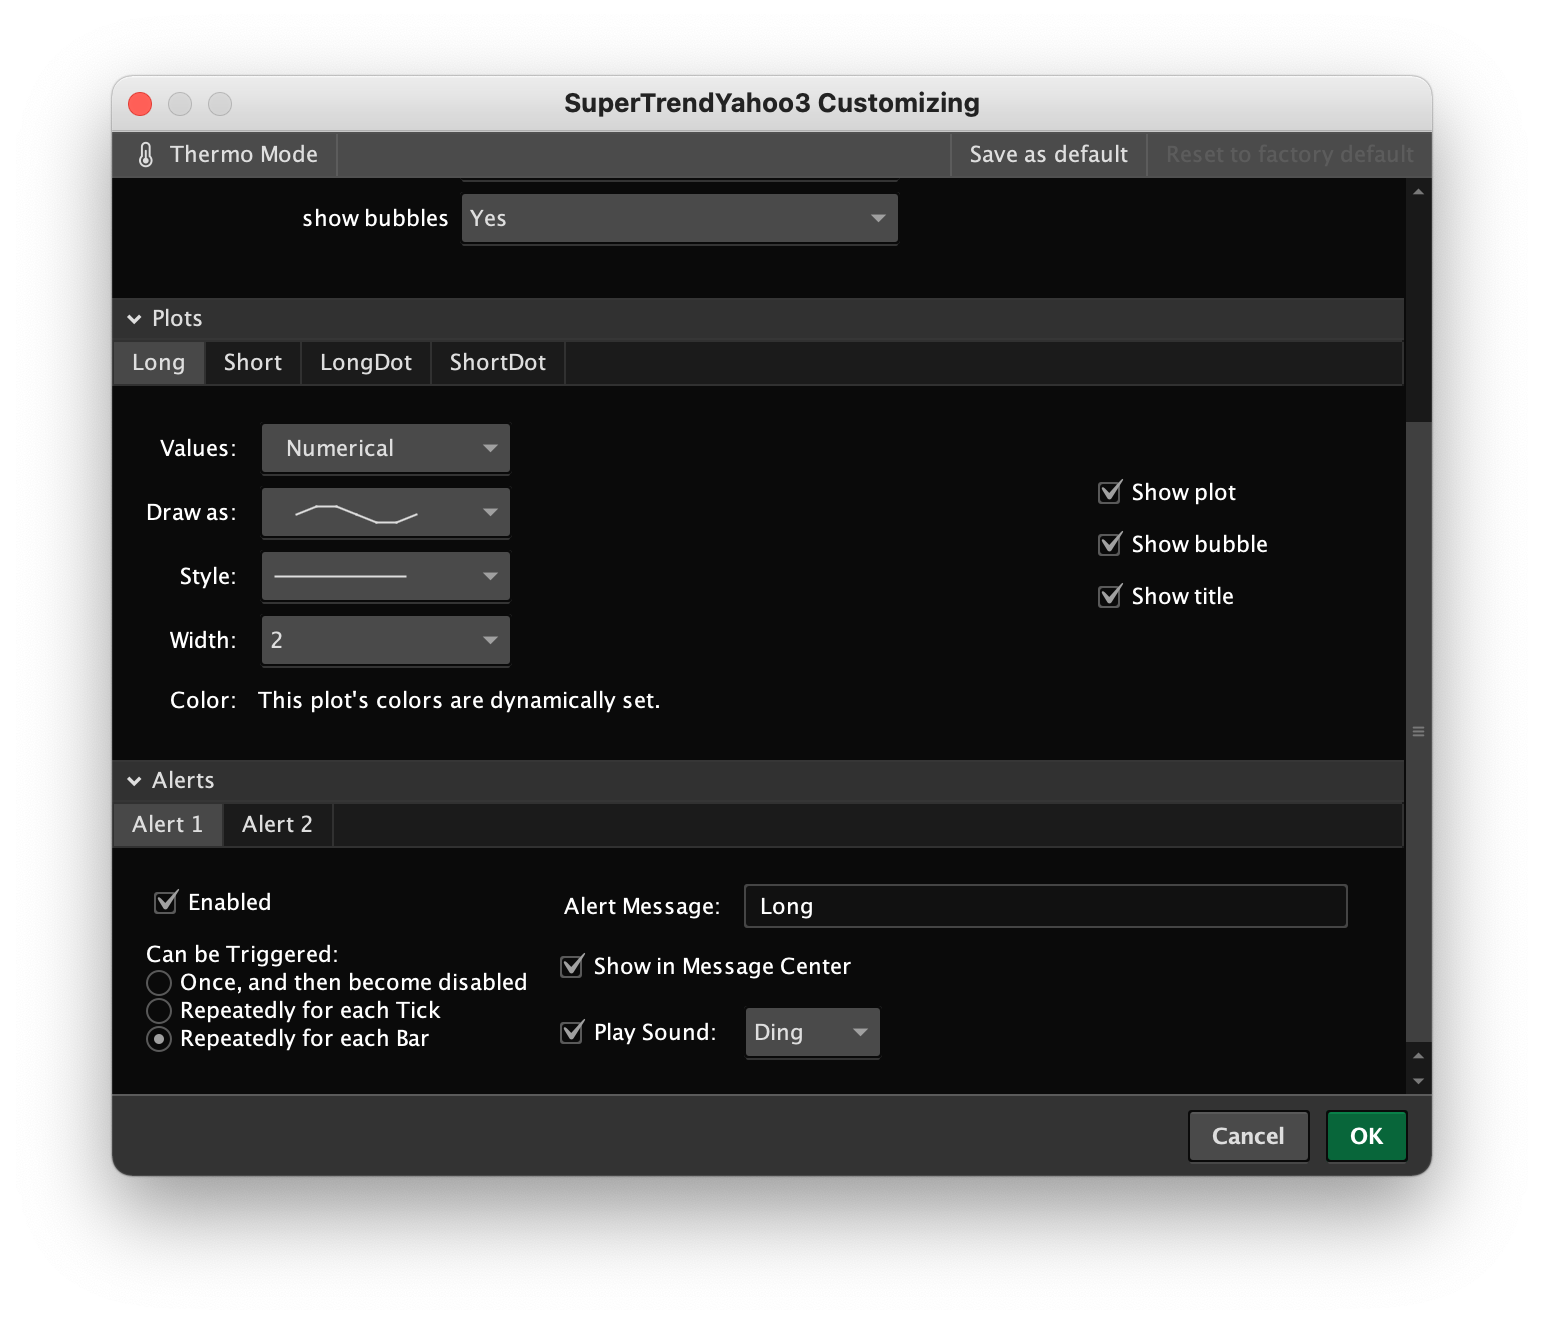Screen dimensions: 1544x1324
Task: Open the show bubbles dropdown
Action: (679, 219)
